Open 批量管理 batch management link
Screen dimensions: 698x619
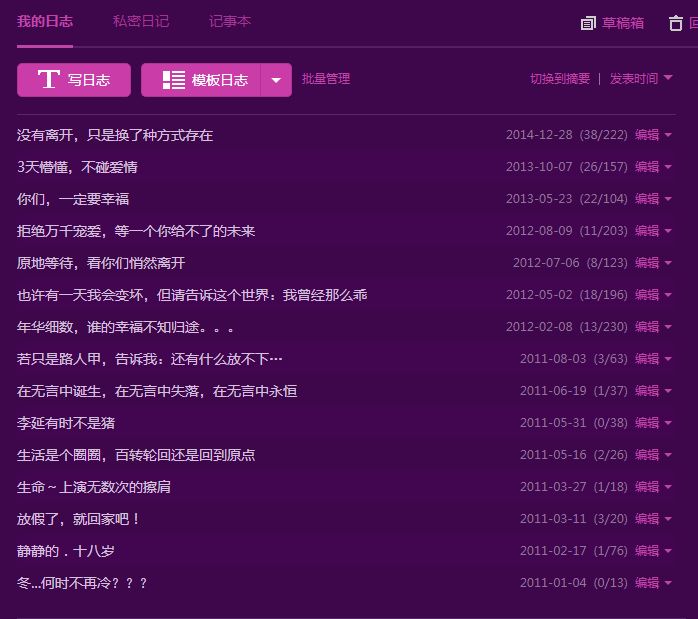click(326, 79)
